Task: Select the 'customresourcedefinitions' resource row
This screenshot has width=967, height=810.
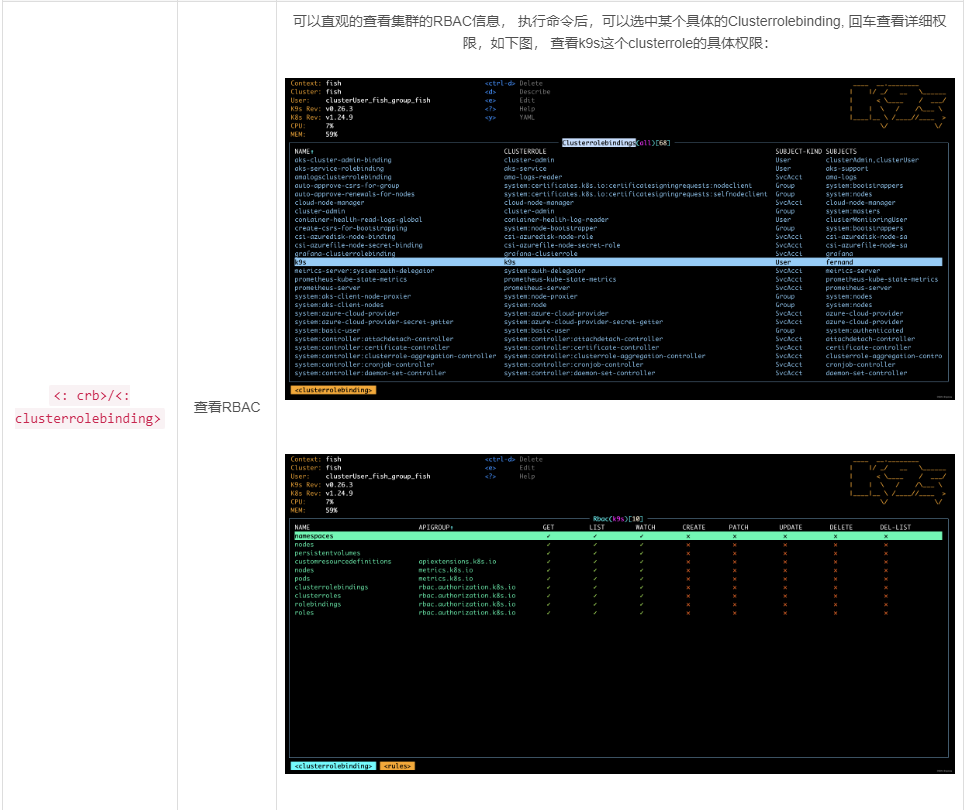Action: click(618, 562)
